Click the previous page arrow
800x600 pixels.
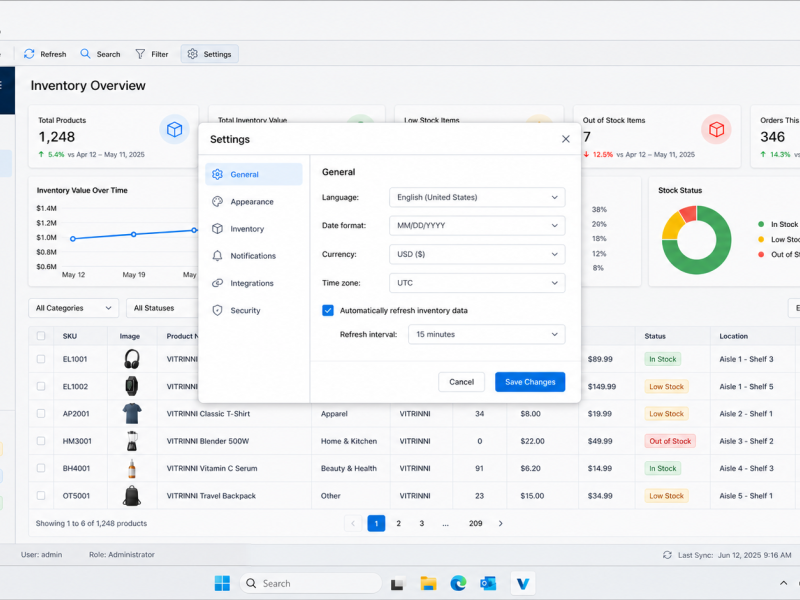pyautogui.click(x=353, y=523)
